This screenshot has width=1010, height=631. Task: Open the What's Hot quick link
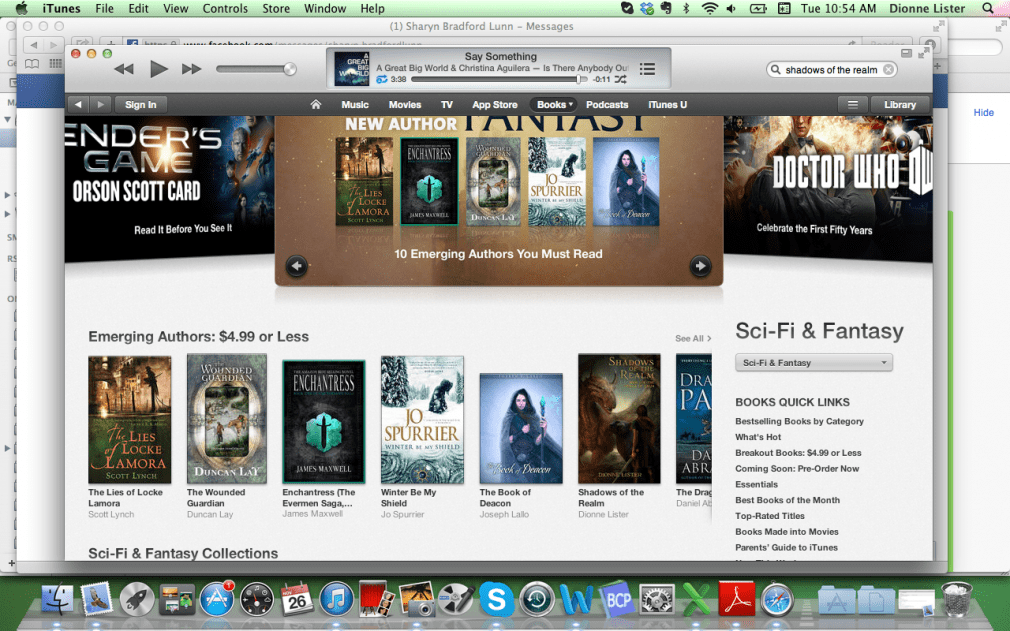click(x=758, y=437)
